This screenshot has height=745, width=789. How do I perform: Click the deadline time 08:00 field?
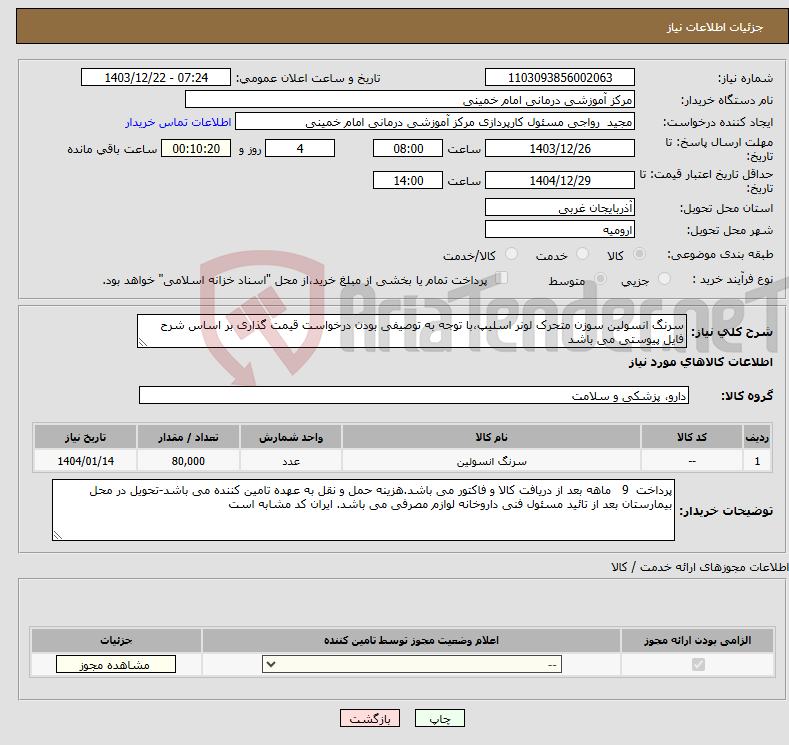408,148
